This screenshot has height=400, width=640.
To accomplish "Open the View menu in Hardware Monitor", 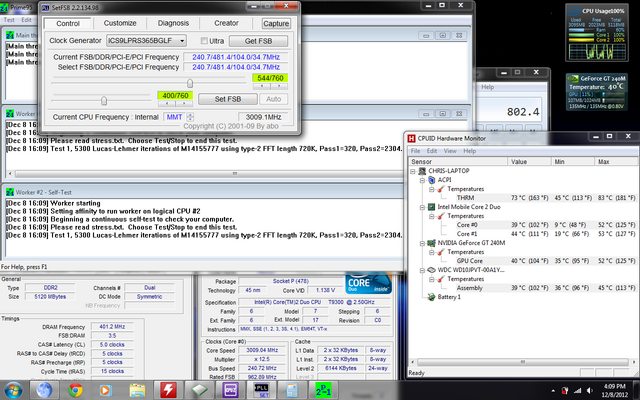I will pos(450,151).
